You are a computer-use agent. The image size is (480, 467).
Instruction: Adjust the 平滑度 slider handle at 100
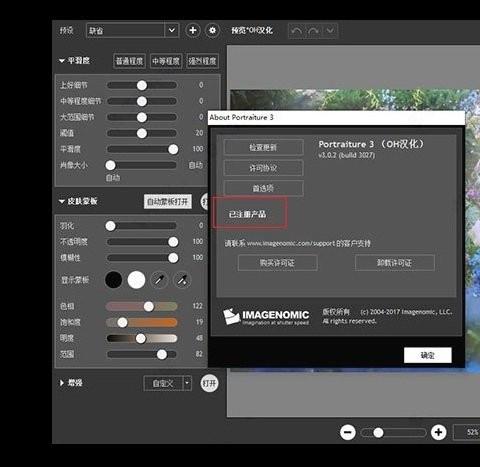click(x=173, y=149)
